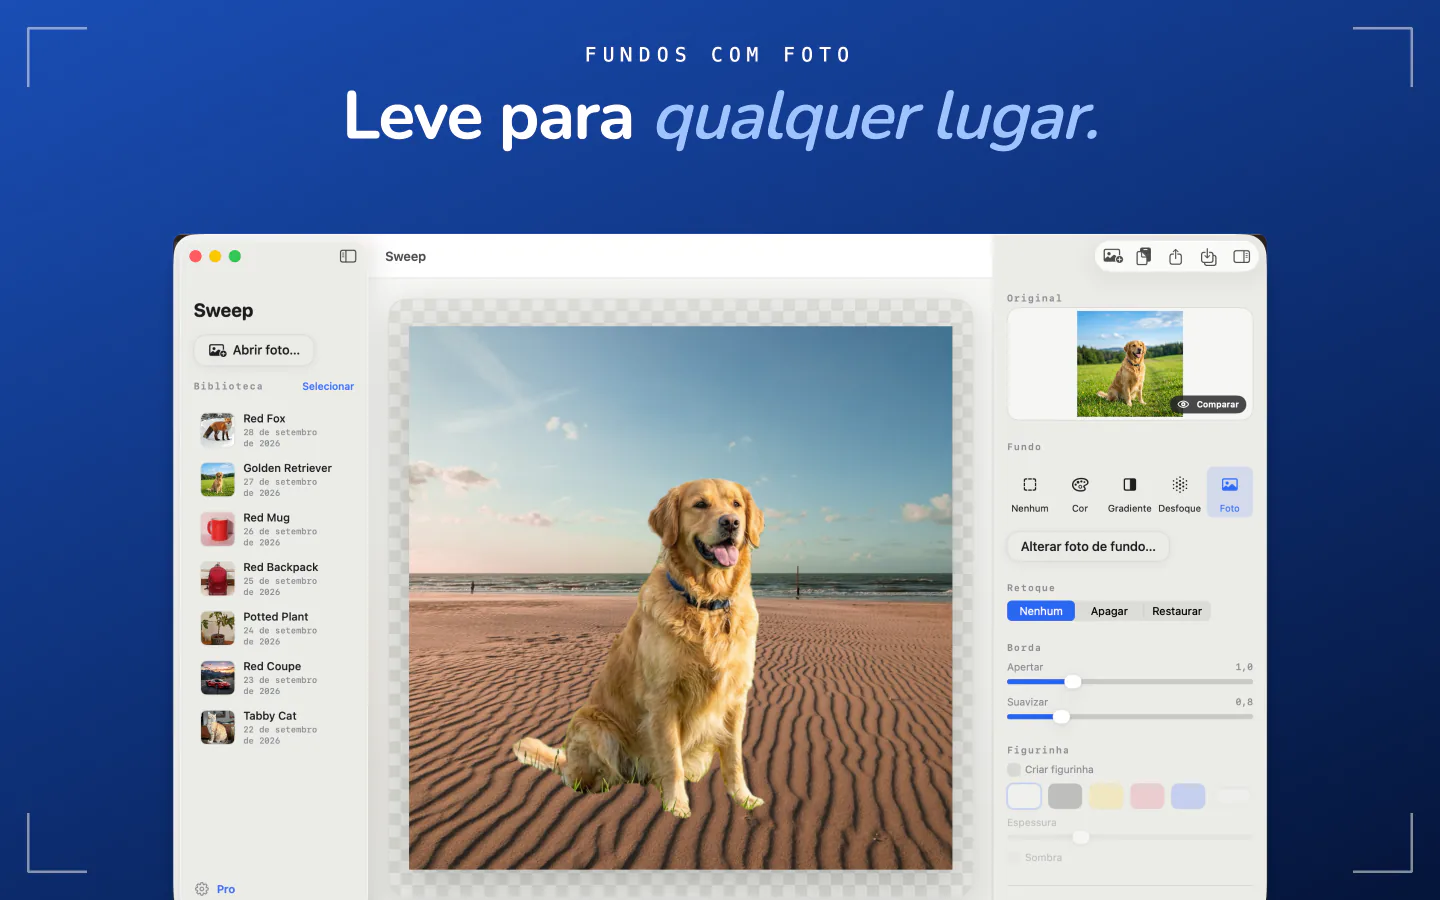This screenshot has height=900, width=1440.
Task: Select the Gradiente background icon
Action: pos(1130,493)
